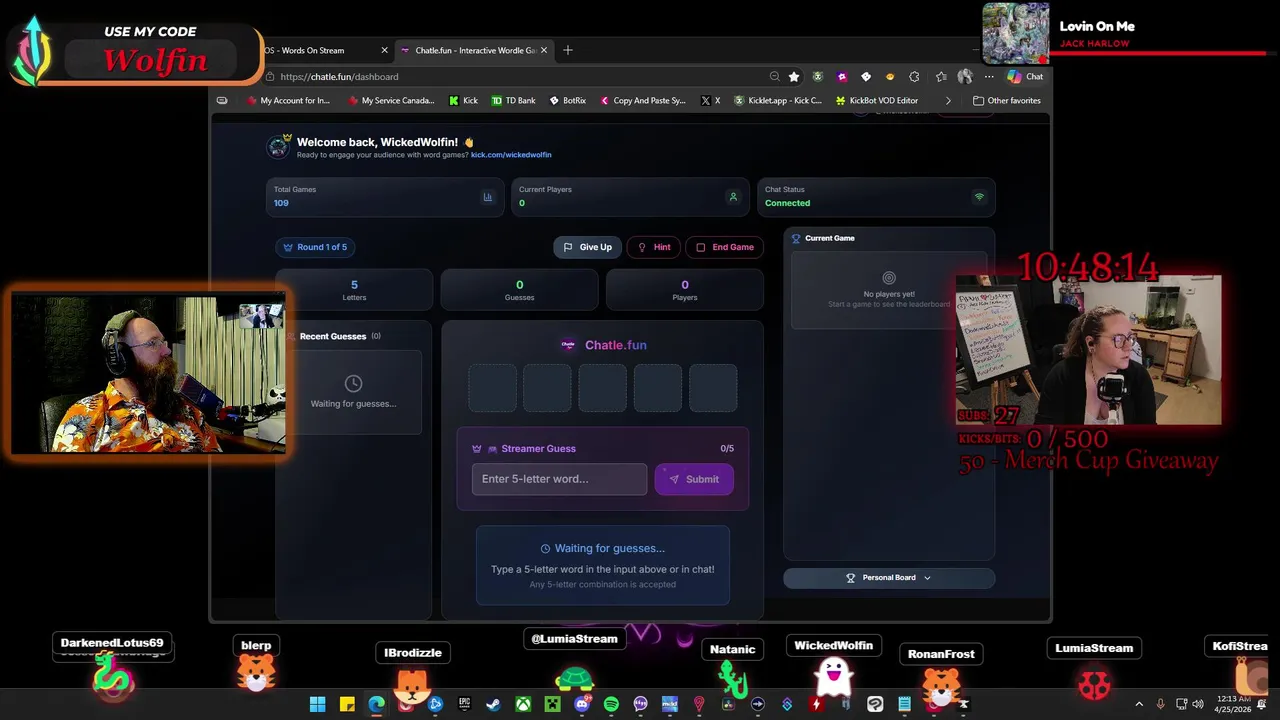Screen dimensions: 1280x720
Task: Submit the streamer guess
Action: (694, 479)
